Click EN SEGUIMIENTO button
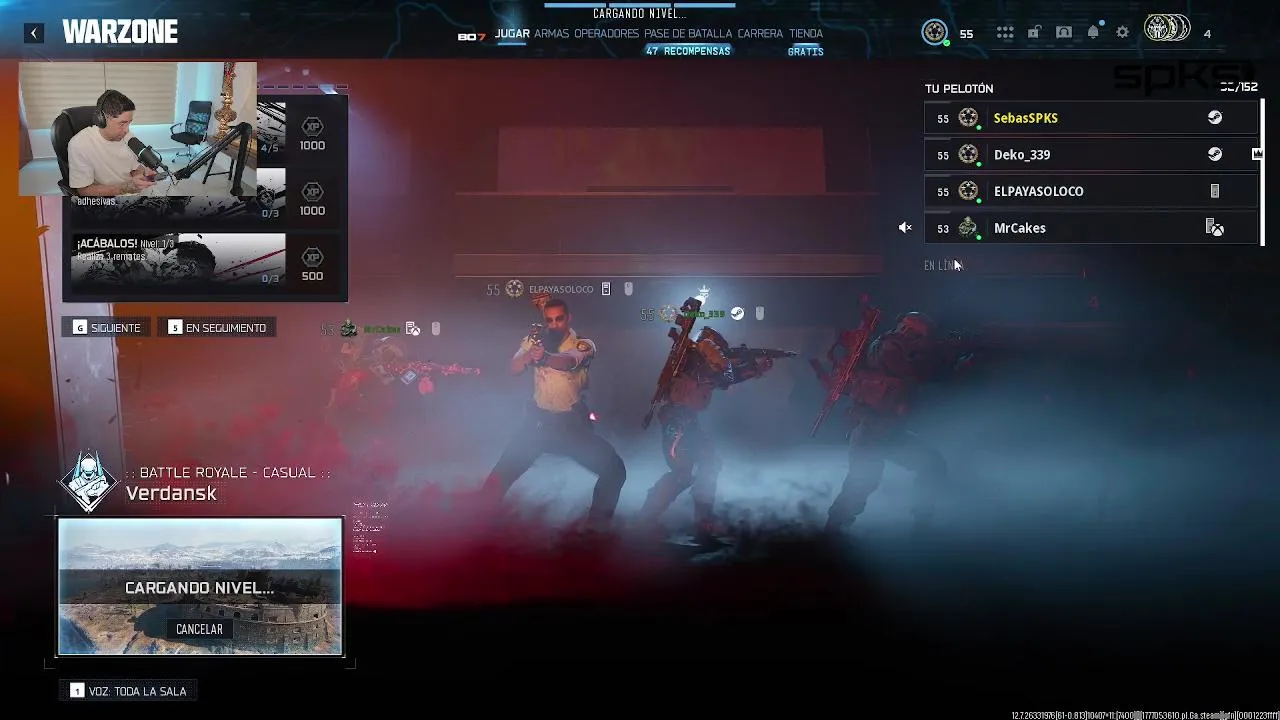This screenshot has width=1280, height=720. tap(217, 328)
